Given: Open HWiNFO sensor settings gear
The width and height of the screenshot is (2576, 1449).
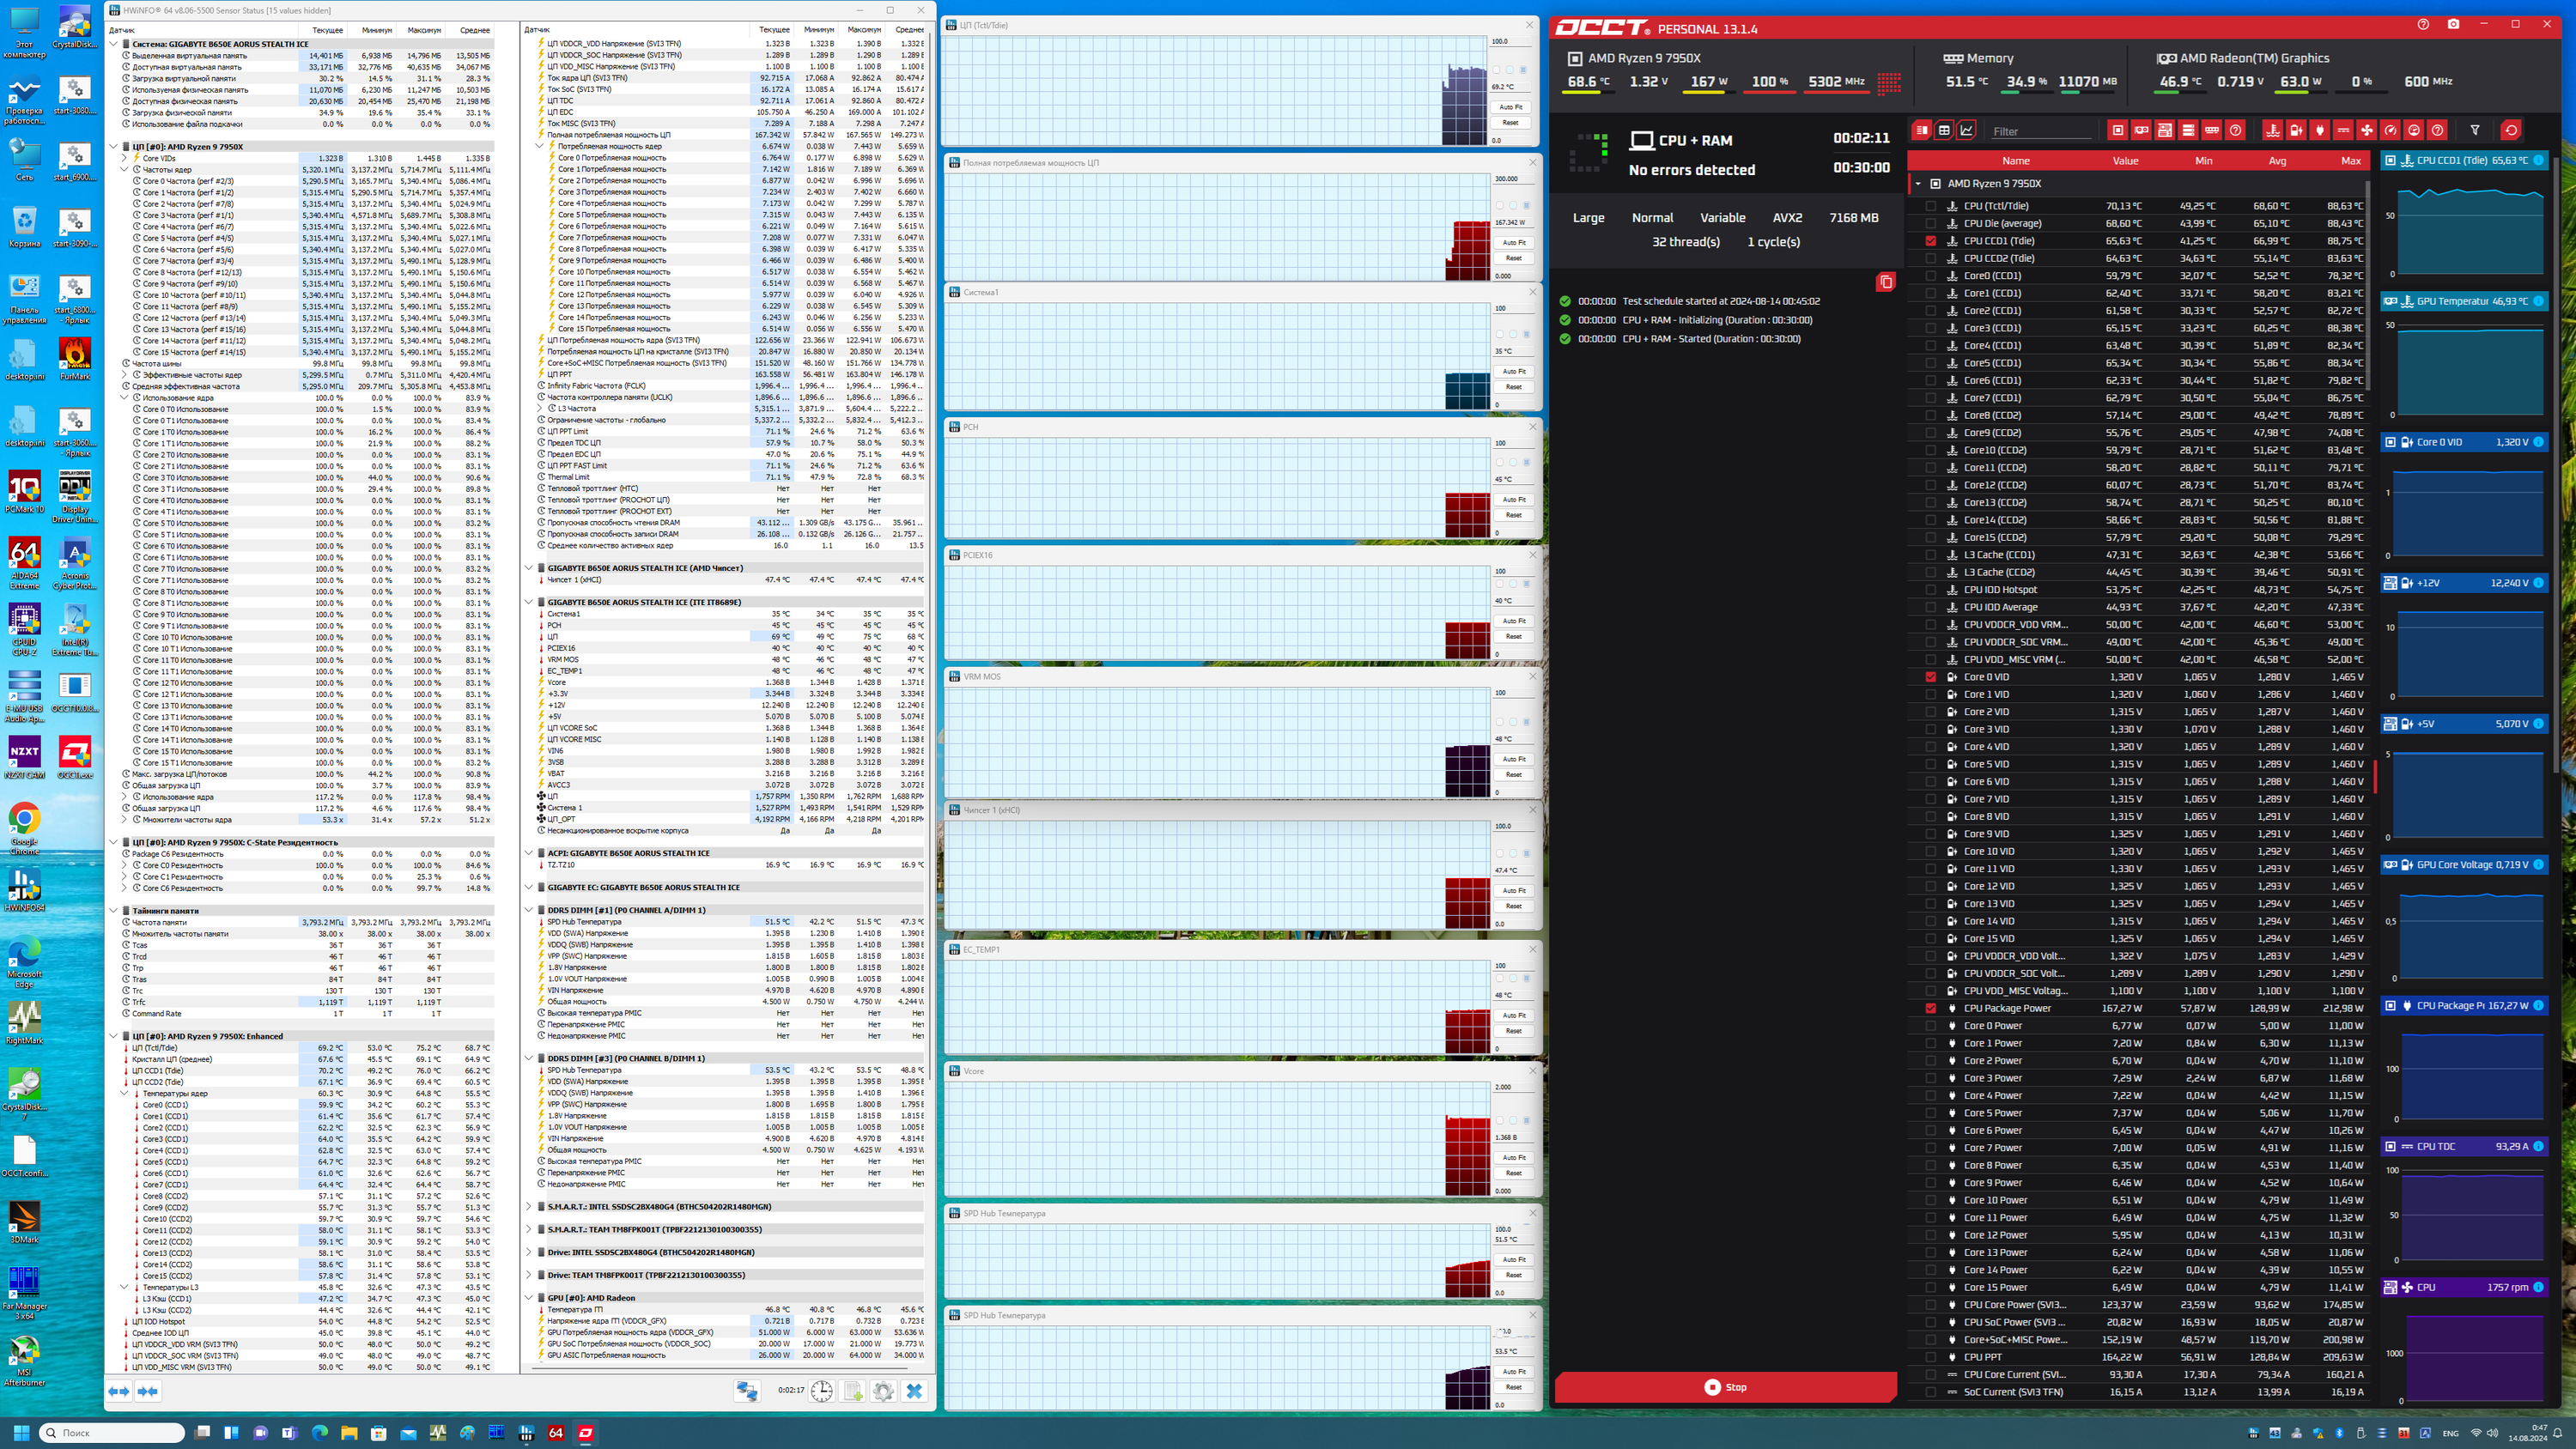Looking at the screenshot, I should click(x=883, y=1391).
